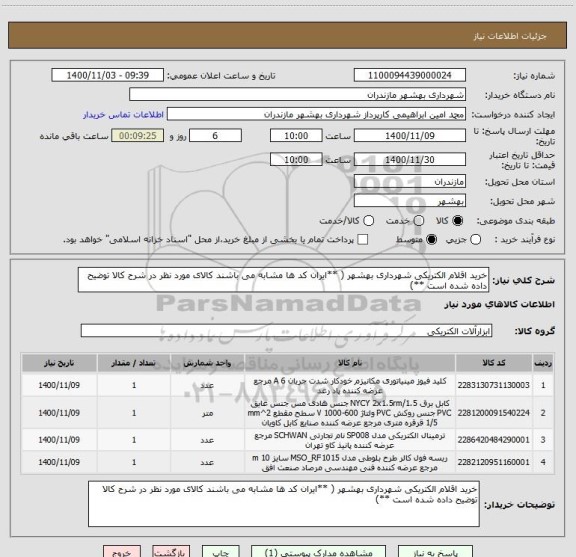Click the ریسه فول کالر product name
576x557 pixels.
350,463
